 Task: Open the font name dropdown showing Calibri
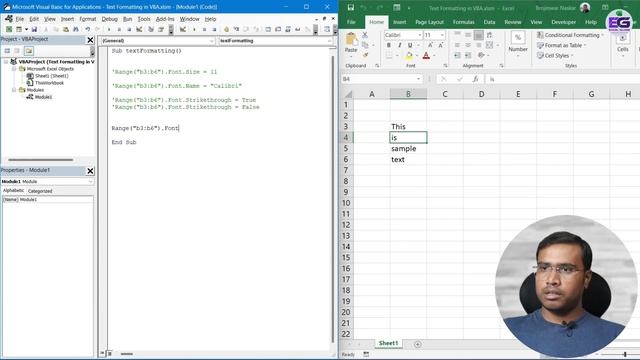pyautogui.click(x=420, y=35)
